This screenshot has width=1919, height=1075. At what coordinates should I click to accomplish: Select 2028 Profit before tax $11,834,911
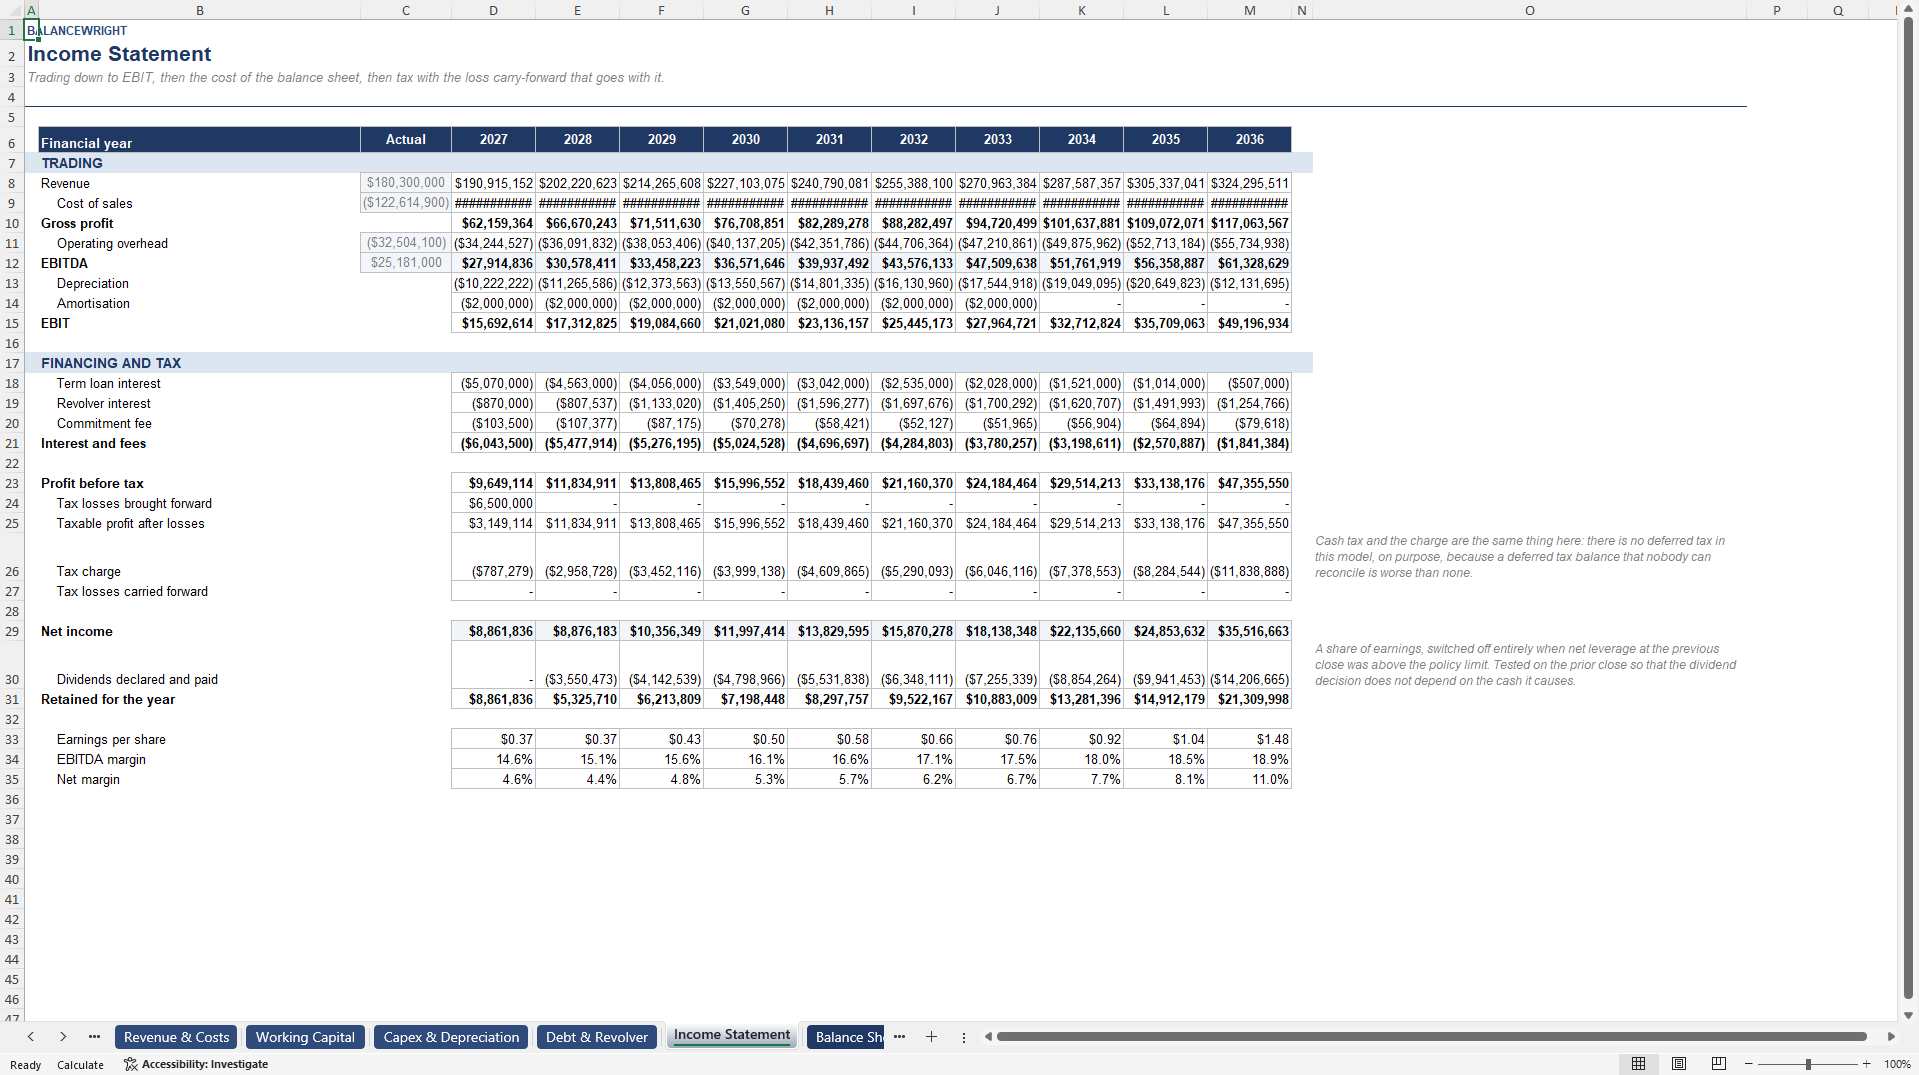click(x=577, y=483)
